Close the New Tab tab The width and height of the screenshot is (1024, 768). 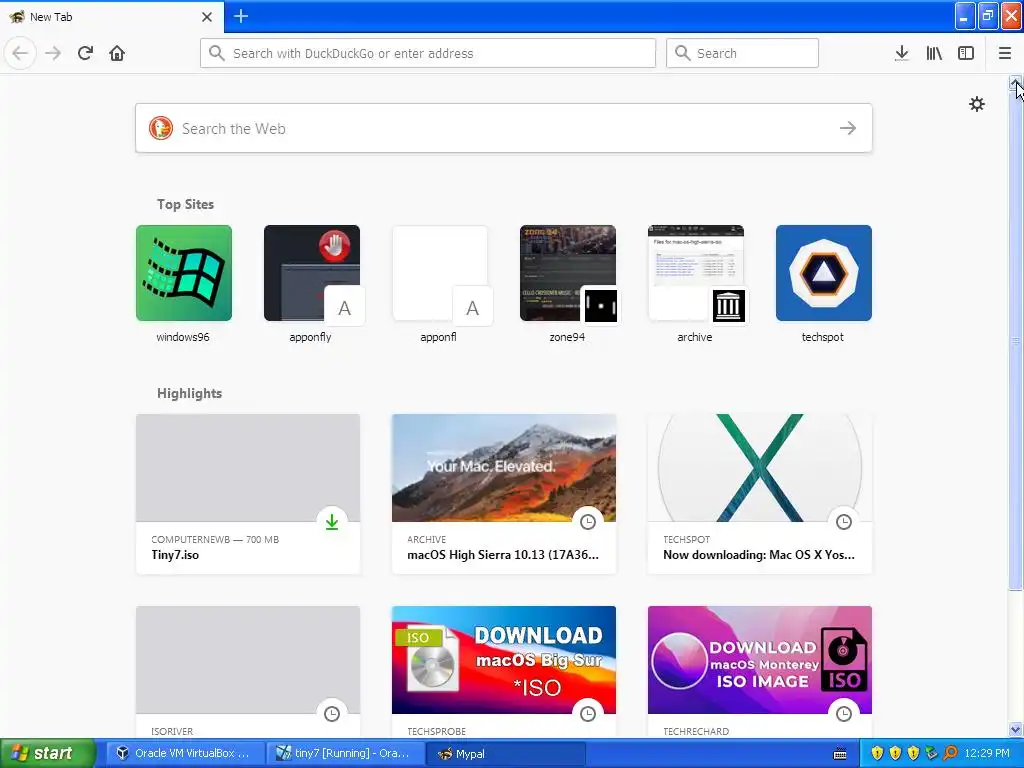[x=207, y=17]
